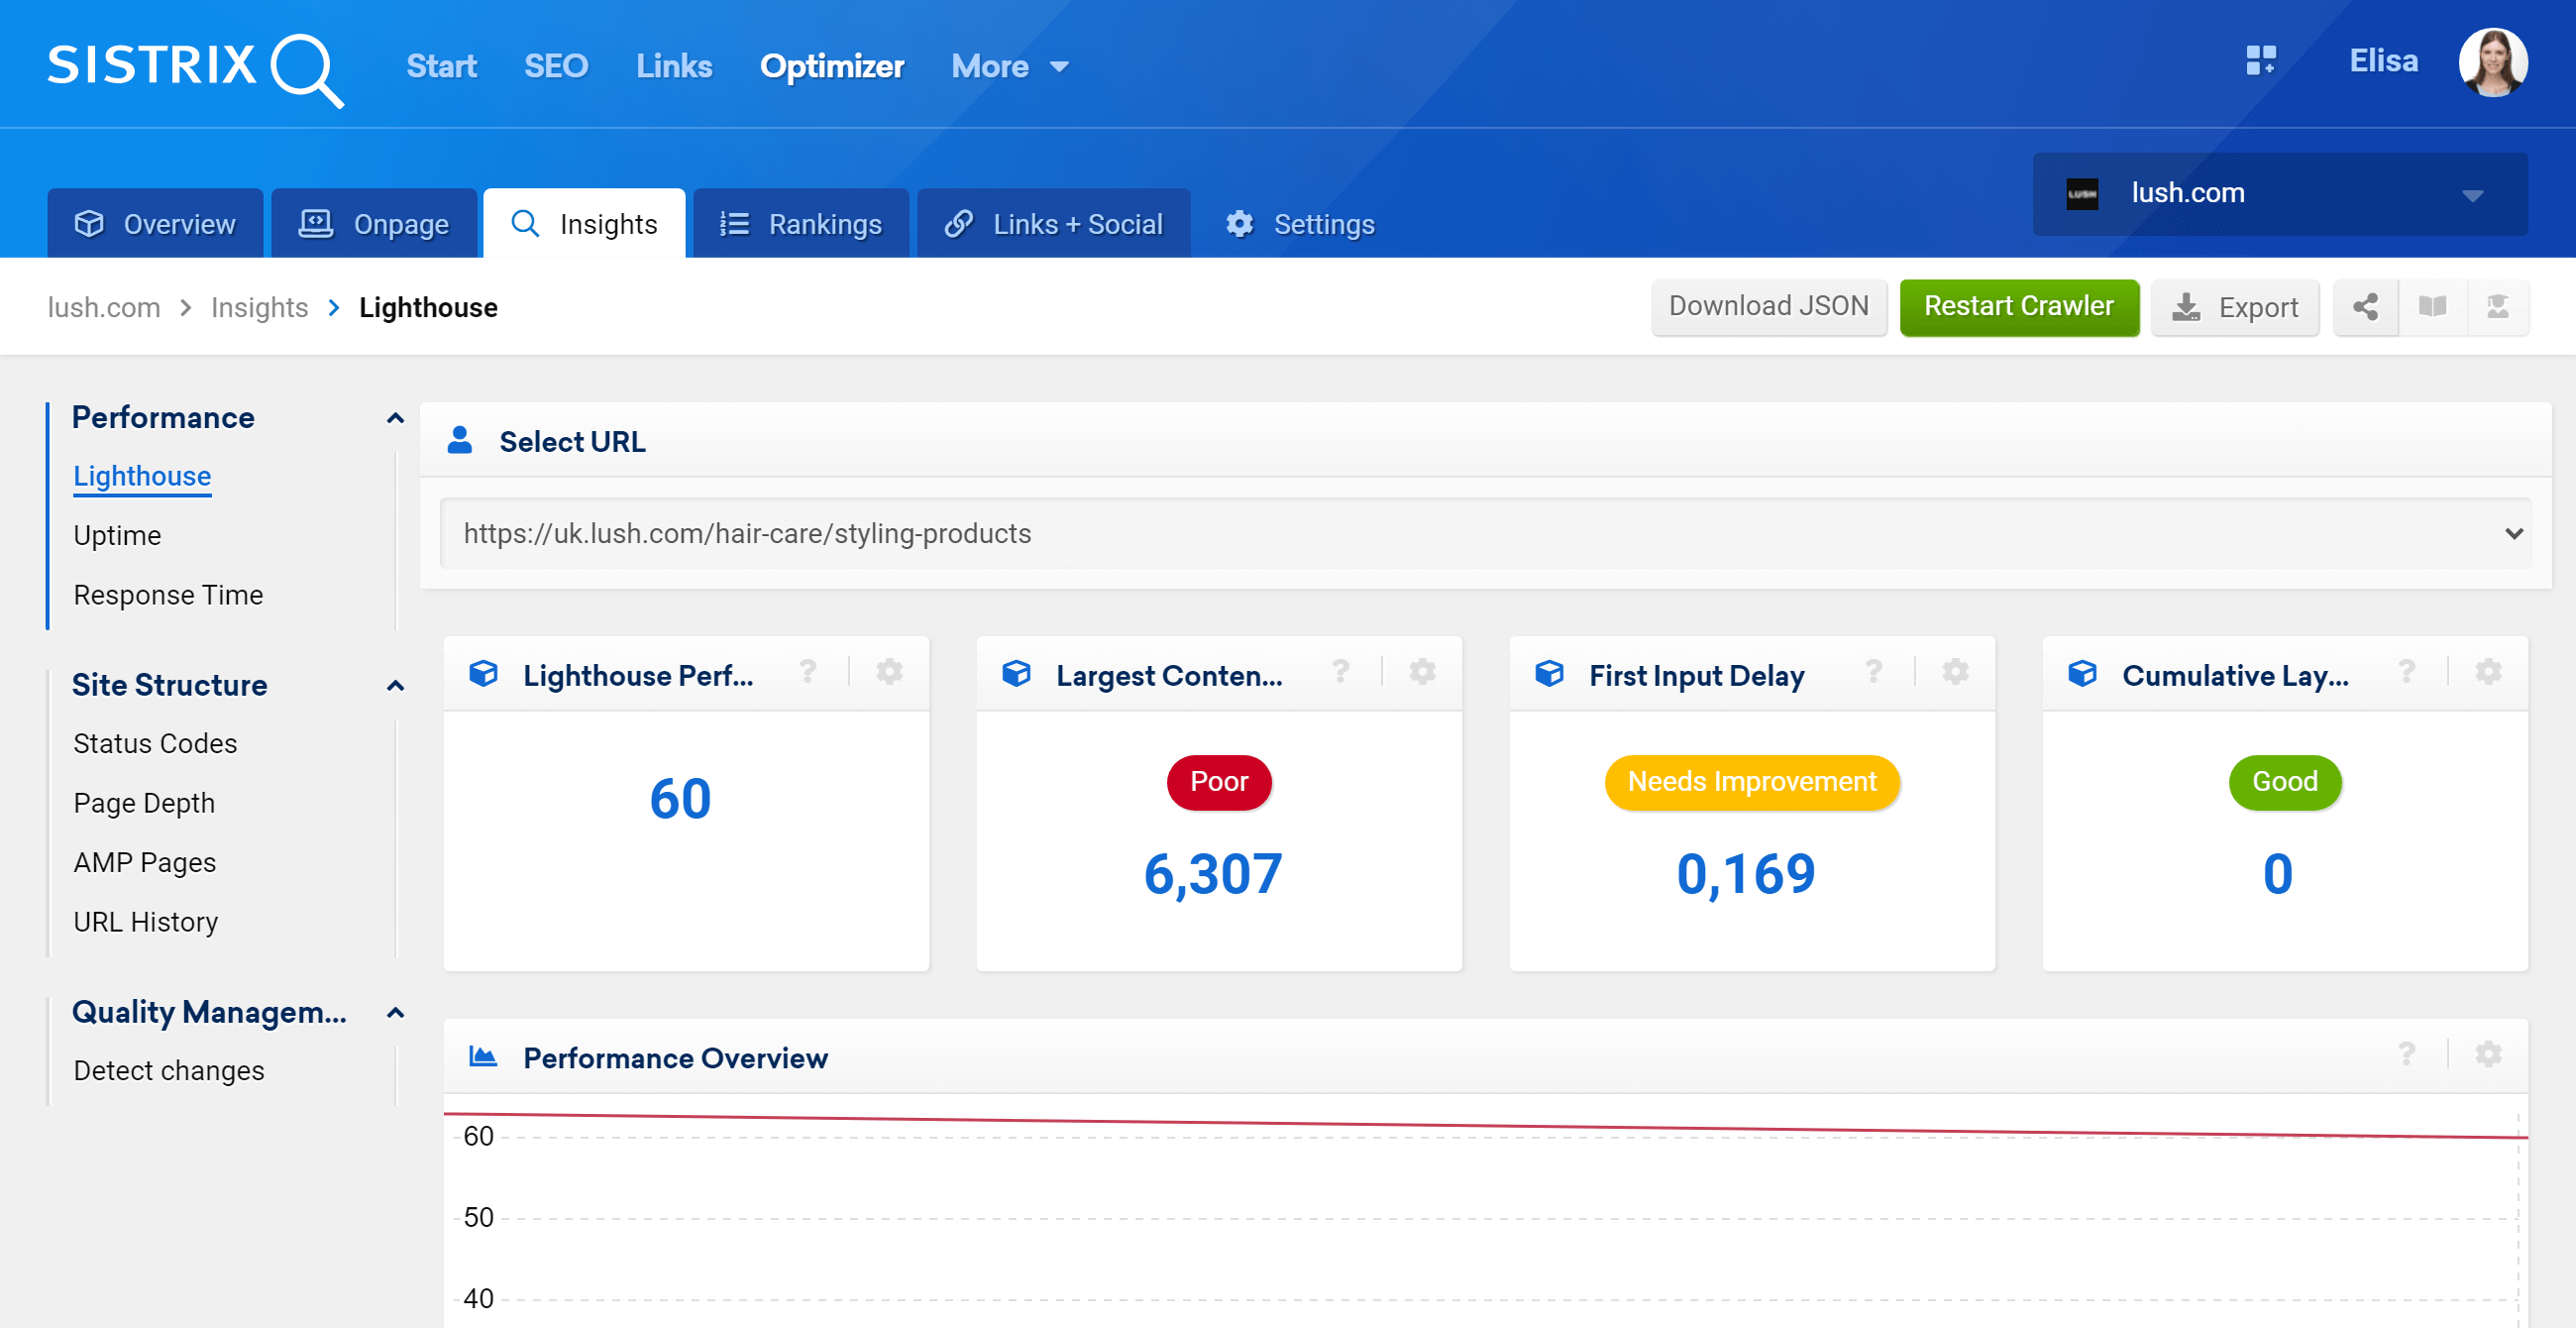Open the Settings tab
The image size is (2576, 1328).
pos(1300,224)
